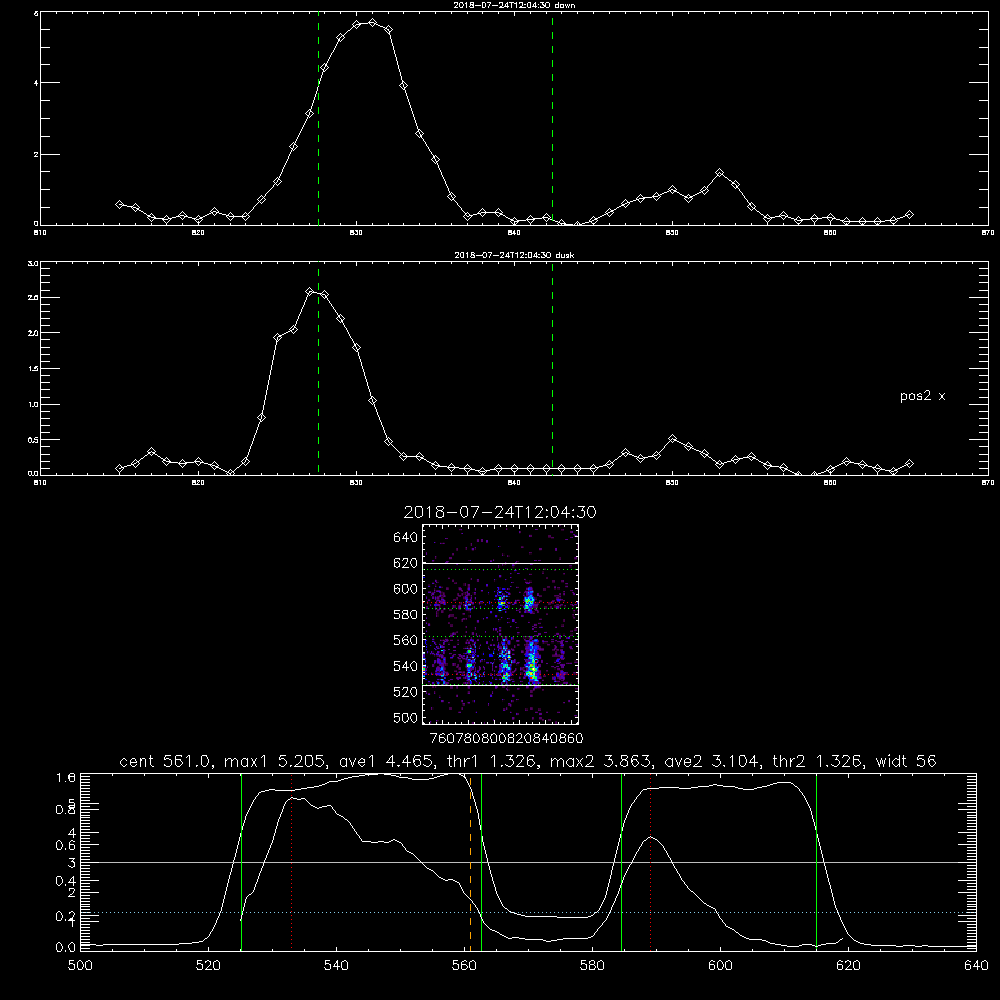Click heatmap y-axis label '520'
Viewport: 1000px width, 1000px height.
(406, 692)
